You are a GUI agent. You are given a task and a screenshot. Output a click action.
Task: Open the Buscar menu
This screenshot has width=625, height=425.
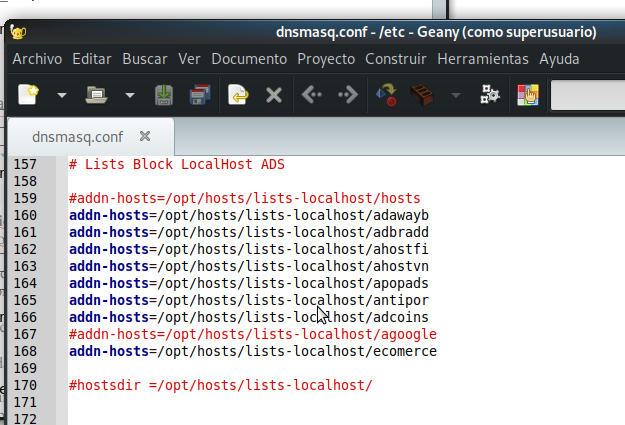click(x=145, y=59)
